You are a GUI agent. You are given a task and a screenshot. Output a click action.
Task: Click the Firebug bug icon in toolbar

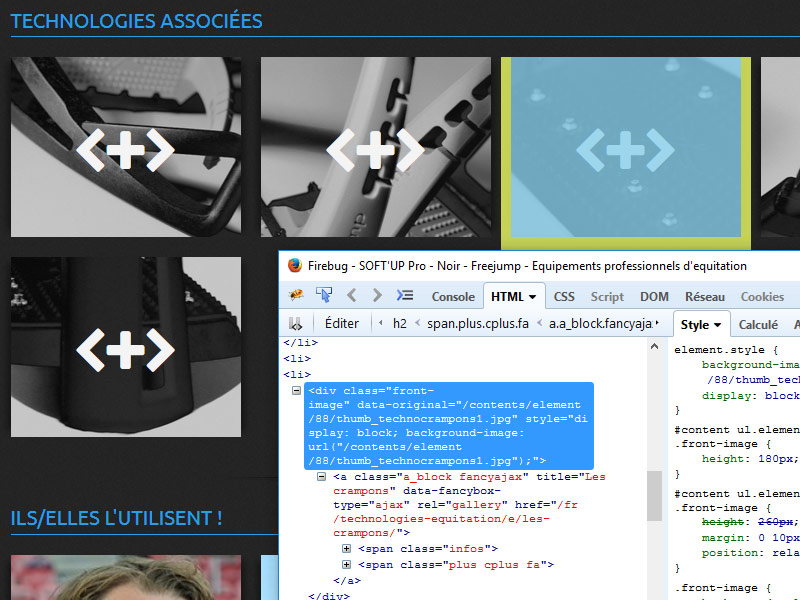[296, 295]
